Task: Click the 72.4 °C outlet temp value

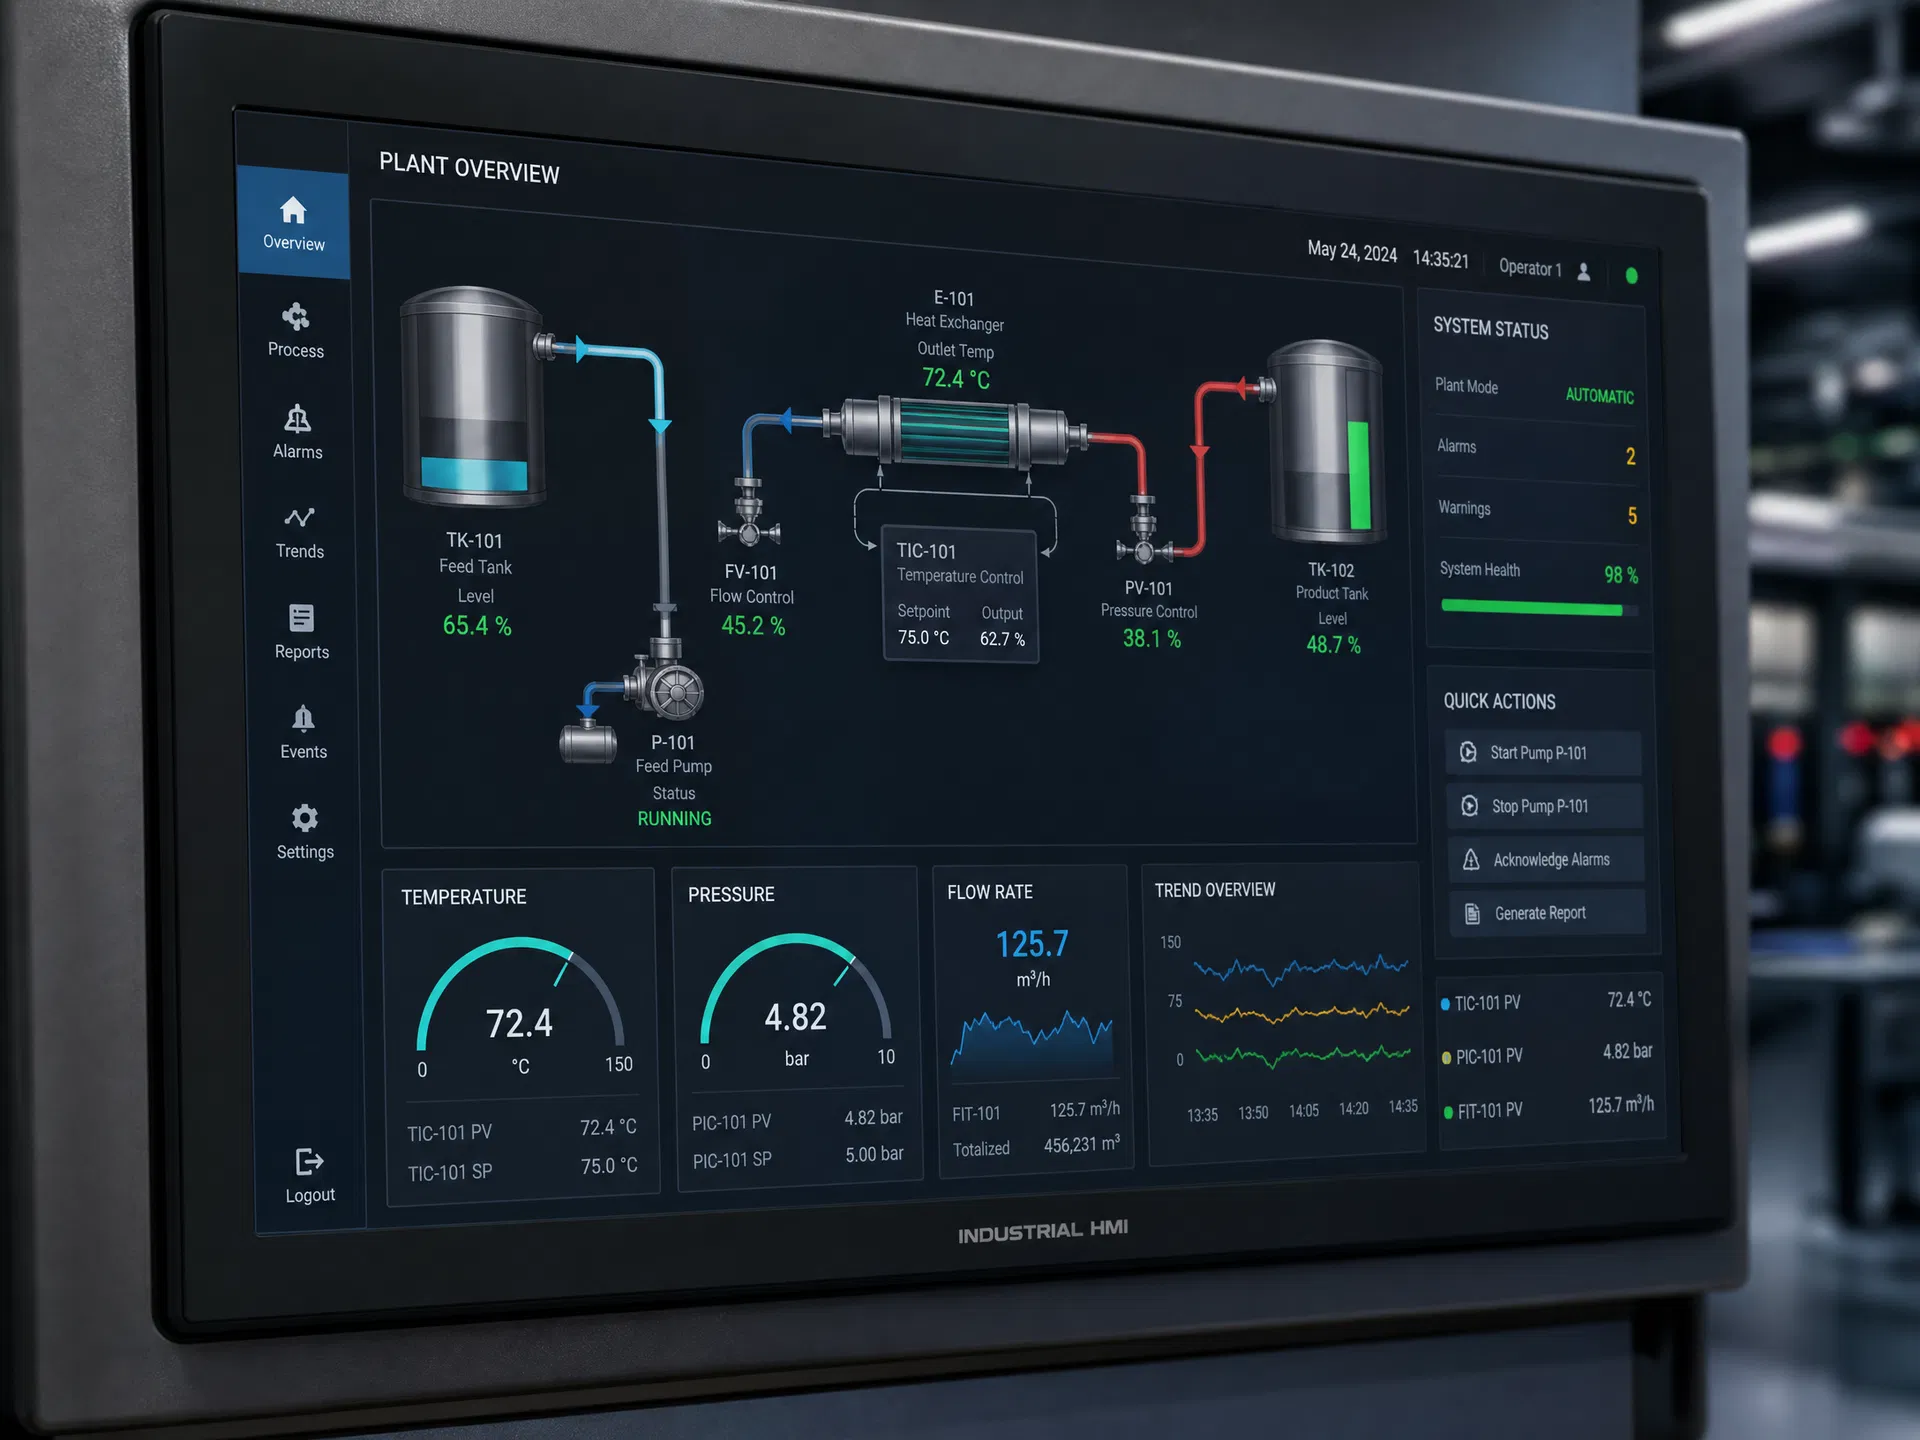Action: coord(956,378)
